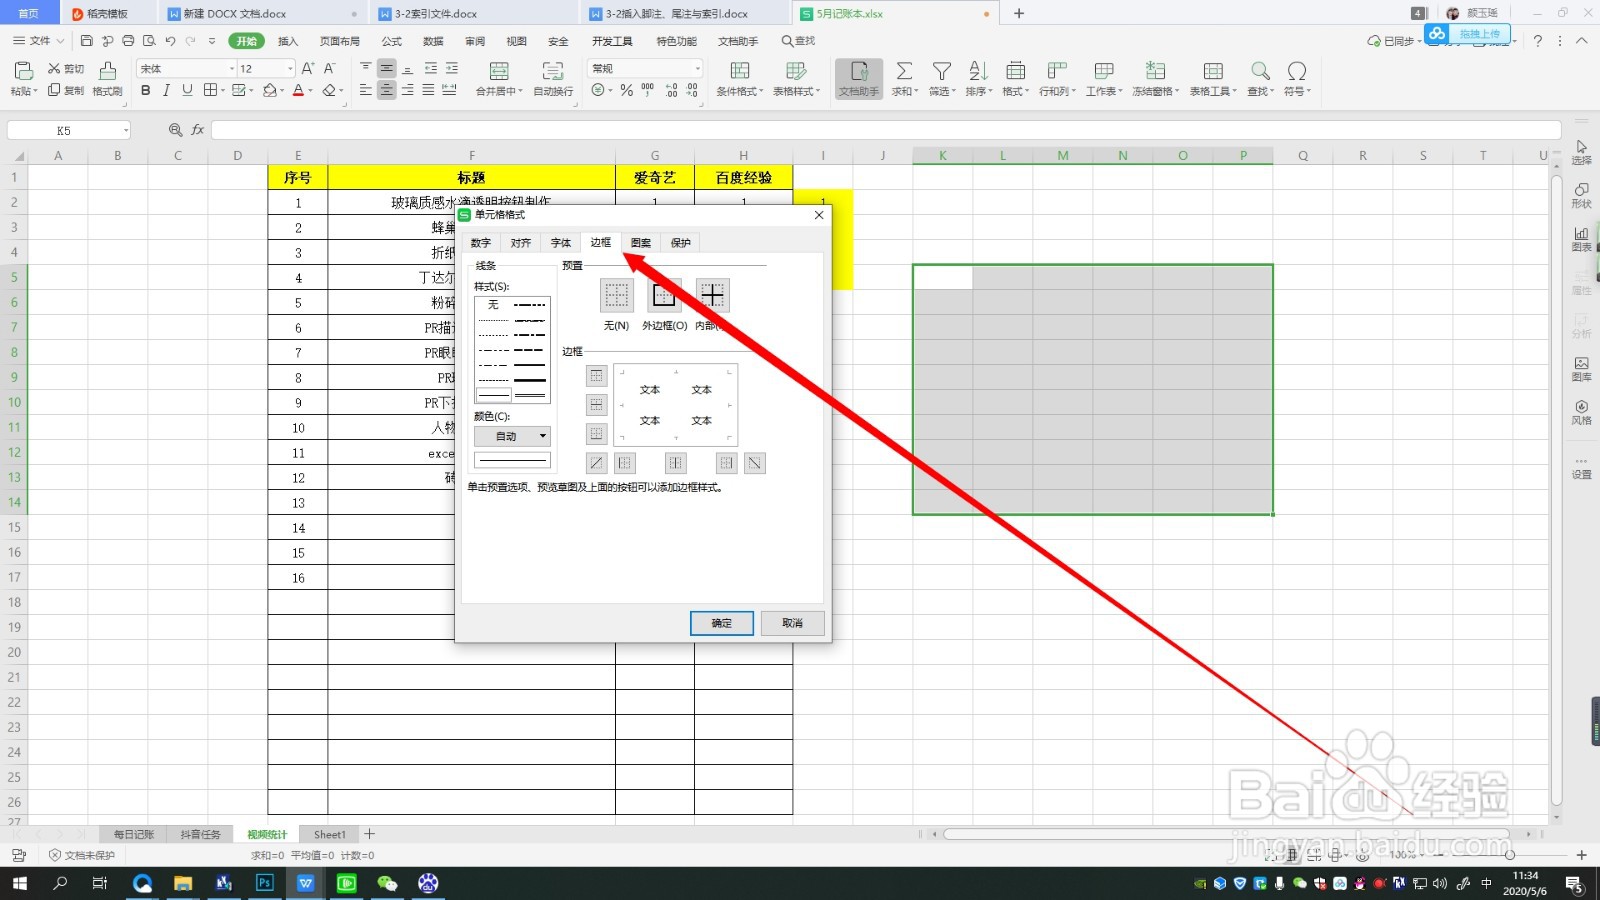Switch to the 数字 tab

(481, 243)
